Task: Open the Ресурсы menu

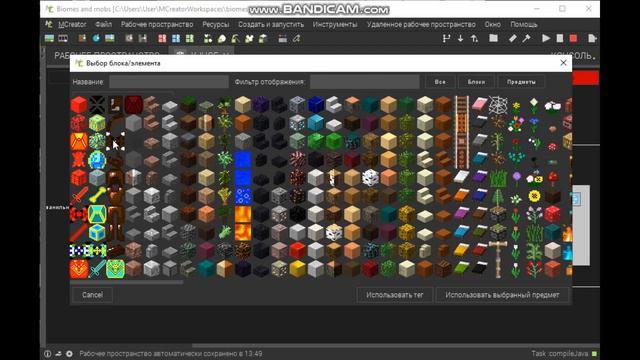Action: [x=216, y=24]
